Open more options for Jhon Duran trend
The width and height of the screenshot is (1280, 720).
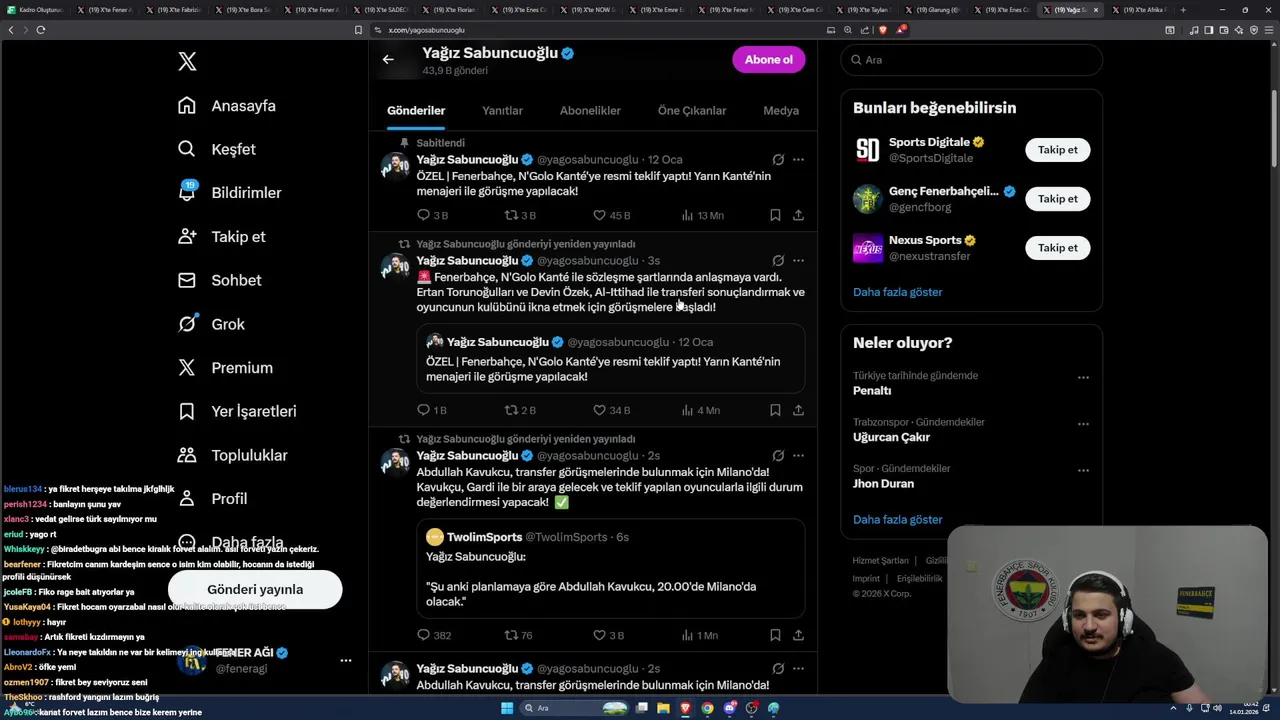(x=1083, y=471)
